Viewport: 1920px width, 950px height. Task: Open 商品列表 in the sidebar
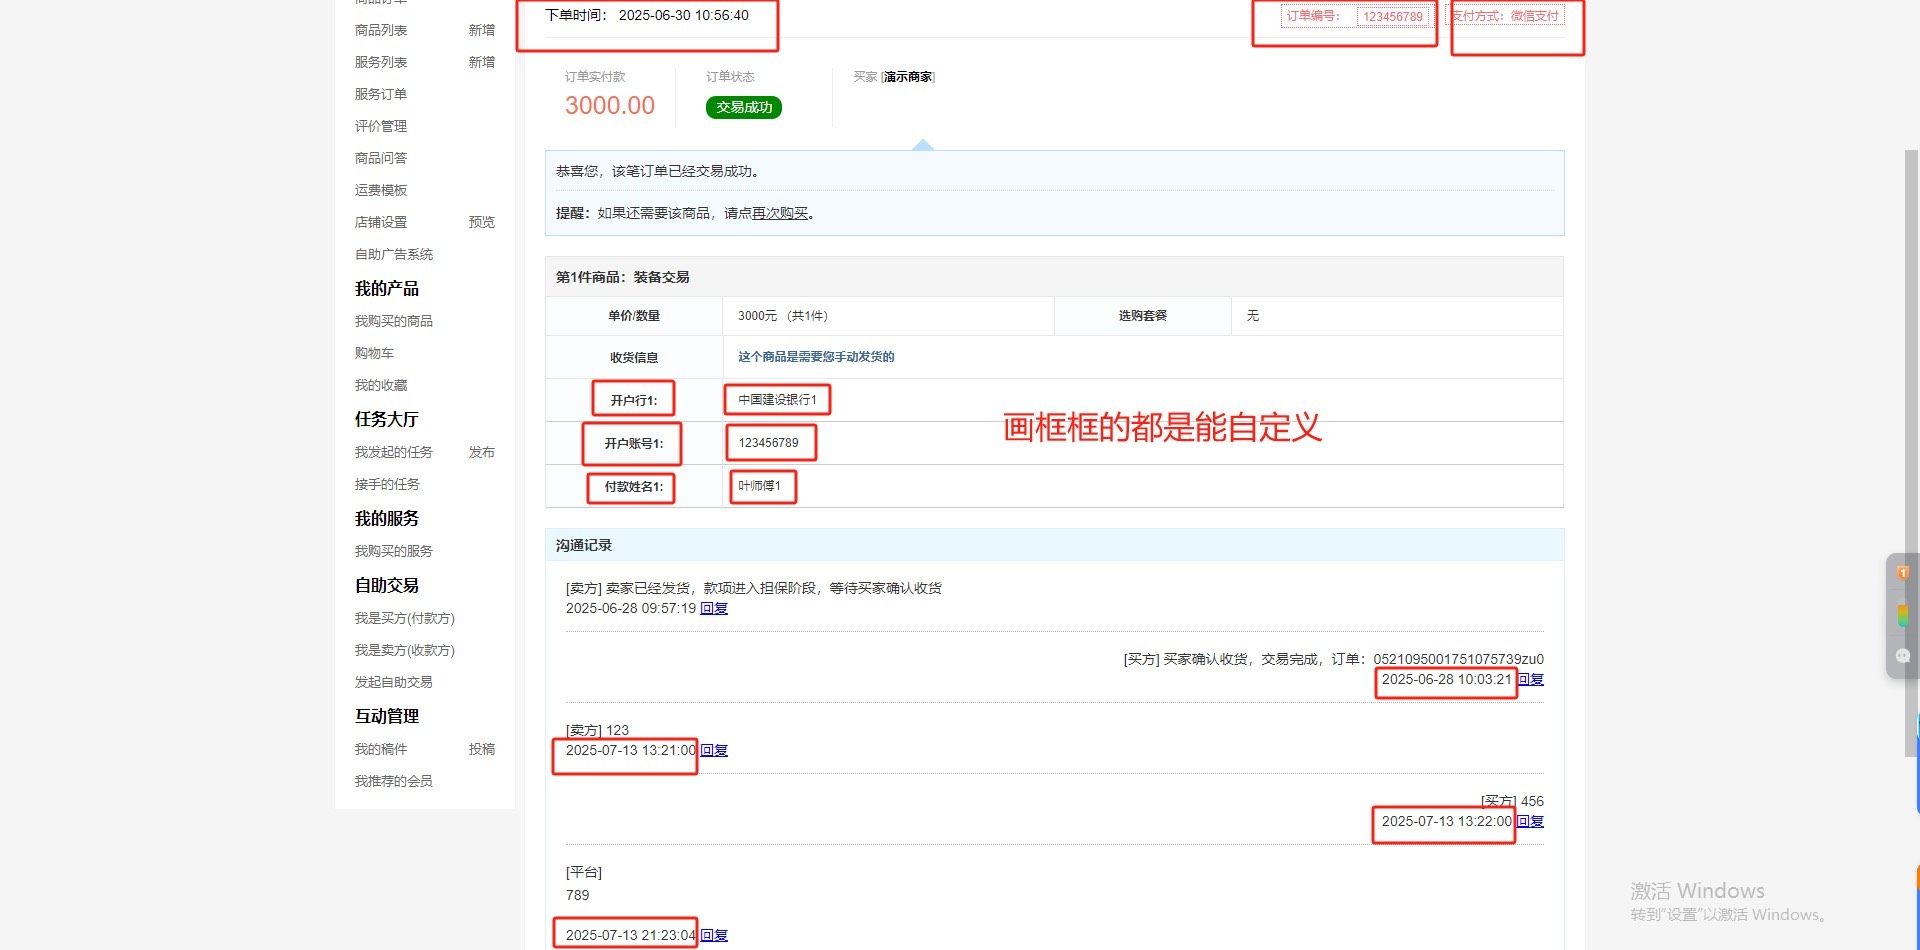tap(380, 30)
